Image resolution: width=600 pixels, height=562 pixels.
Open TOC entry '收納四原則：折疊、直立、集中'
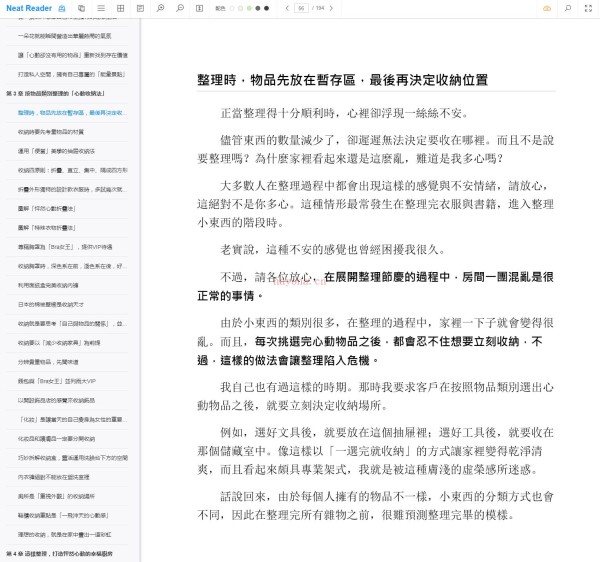click(73, 170)
